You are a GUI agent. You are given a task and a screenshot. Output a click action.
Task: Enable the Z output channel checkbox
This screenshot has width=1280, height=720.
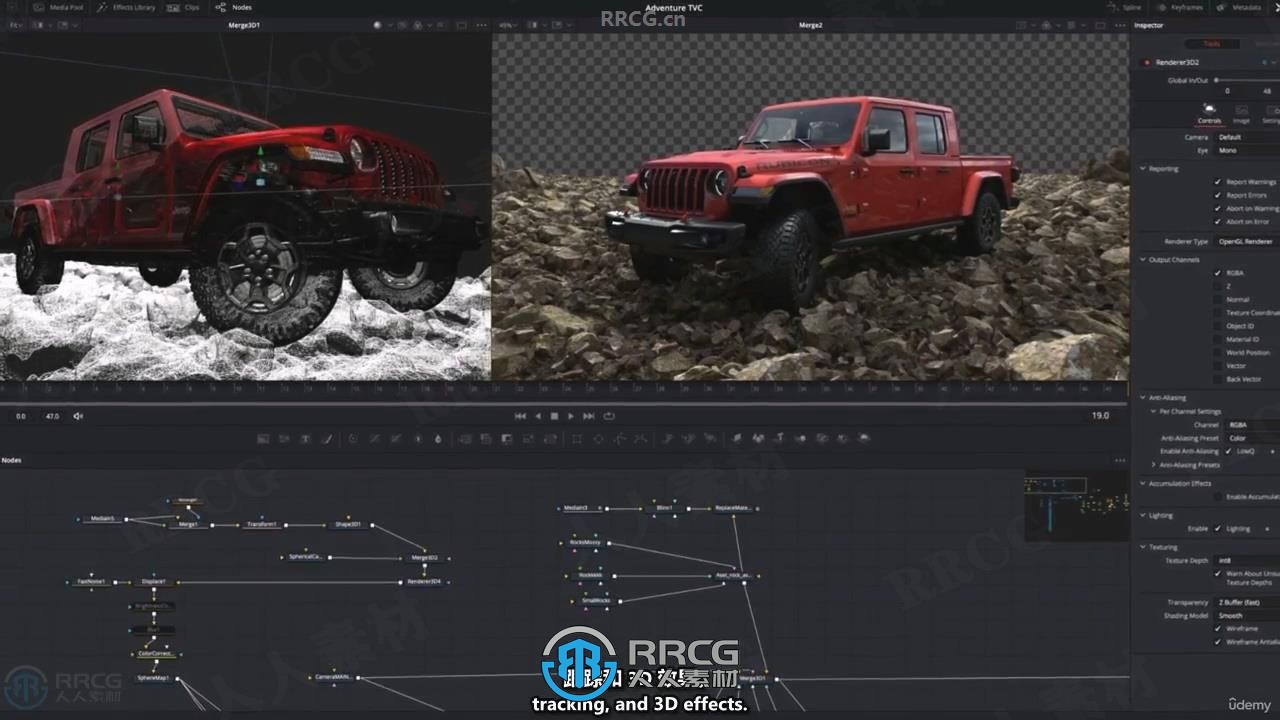[x=1217, y=286]
